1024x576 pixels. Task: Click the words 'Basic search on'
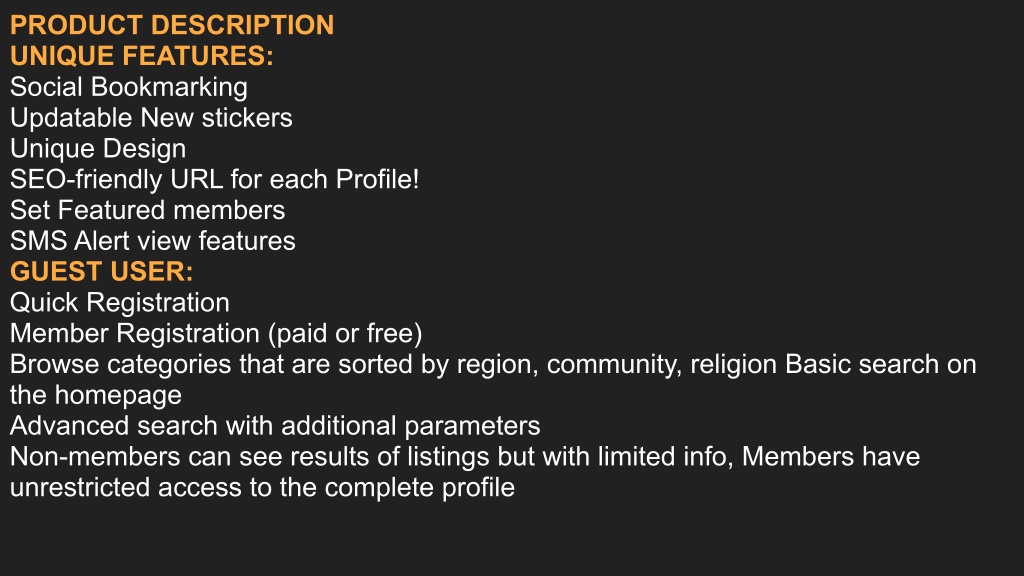(880, 364)
